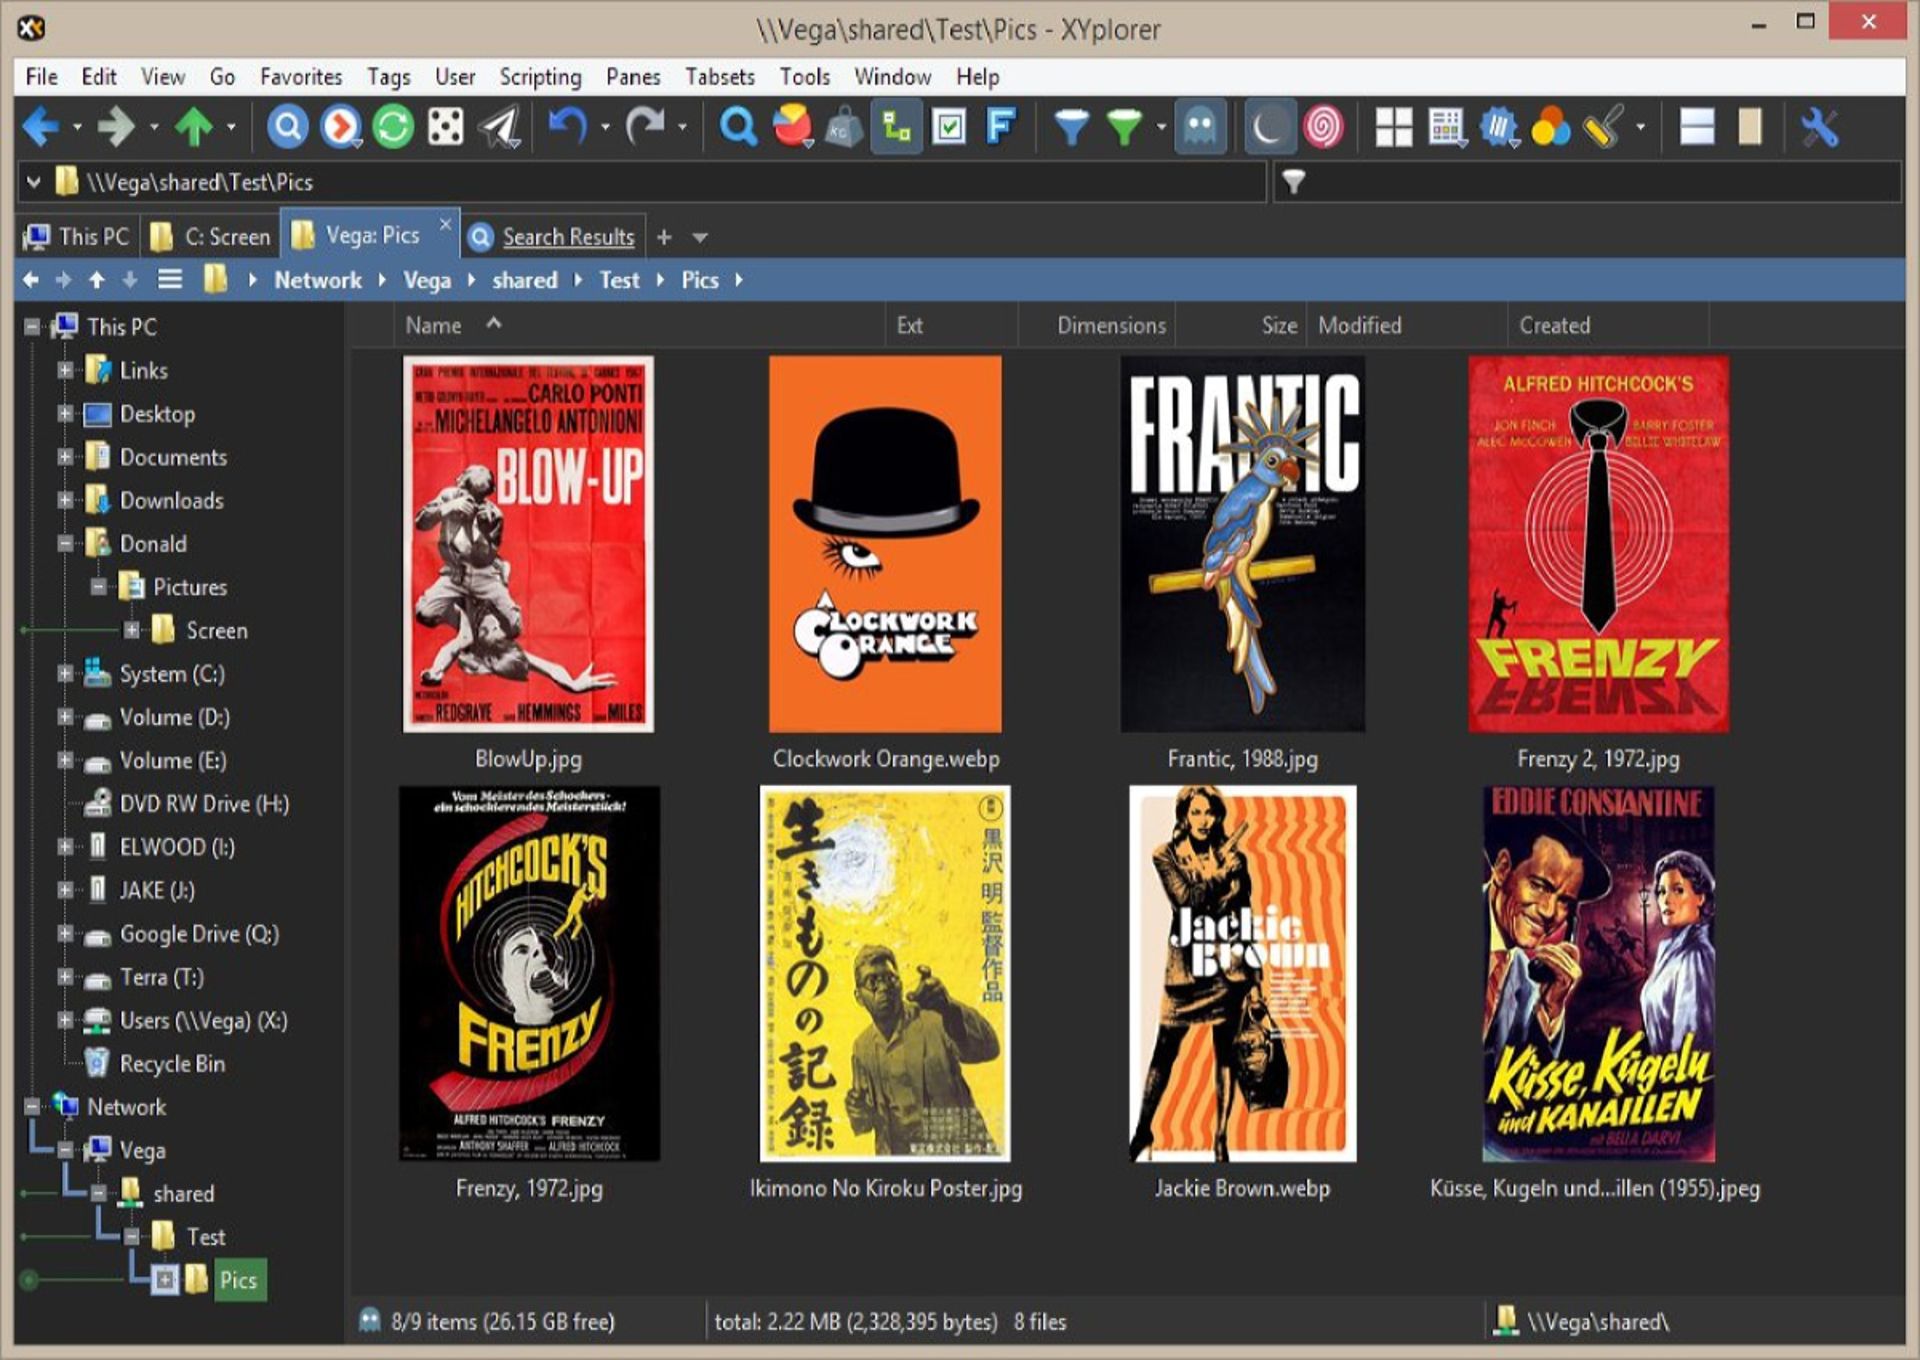The image size is (1920, 1360).
Task: Click the shared breadcrumb segment
Action: (524, 280)
